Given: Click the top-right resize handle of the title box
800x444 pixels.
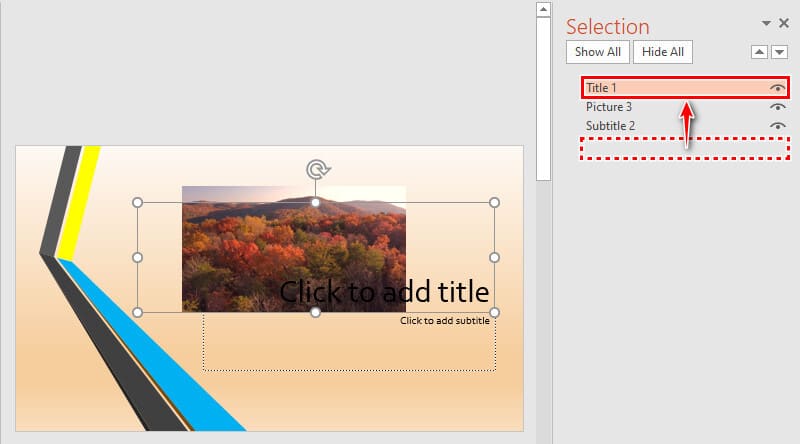Looking at the screenshot, I should (x=494, y=203).
